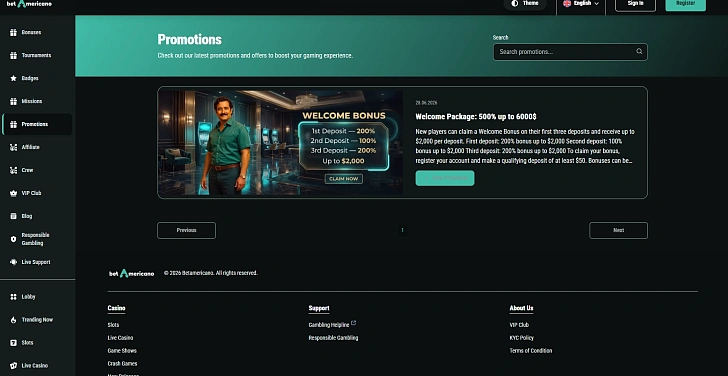
Task: Click the Responsible Gambling shield icon
Action: (x=13, y=239)
